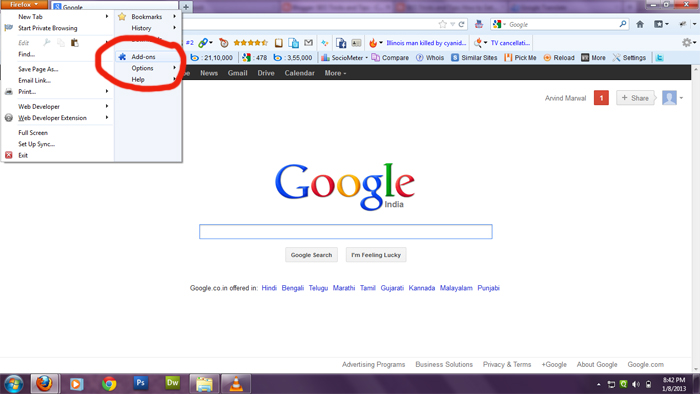Switch Google to Malayalam
The width and height of the screenshot is (700, 394).
point(456,288)
